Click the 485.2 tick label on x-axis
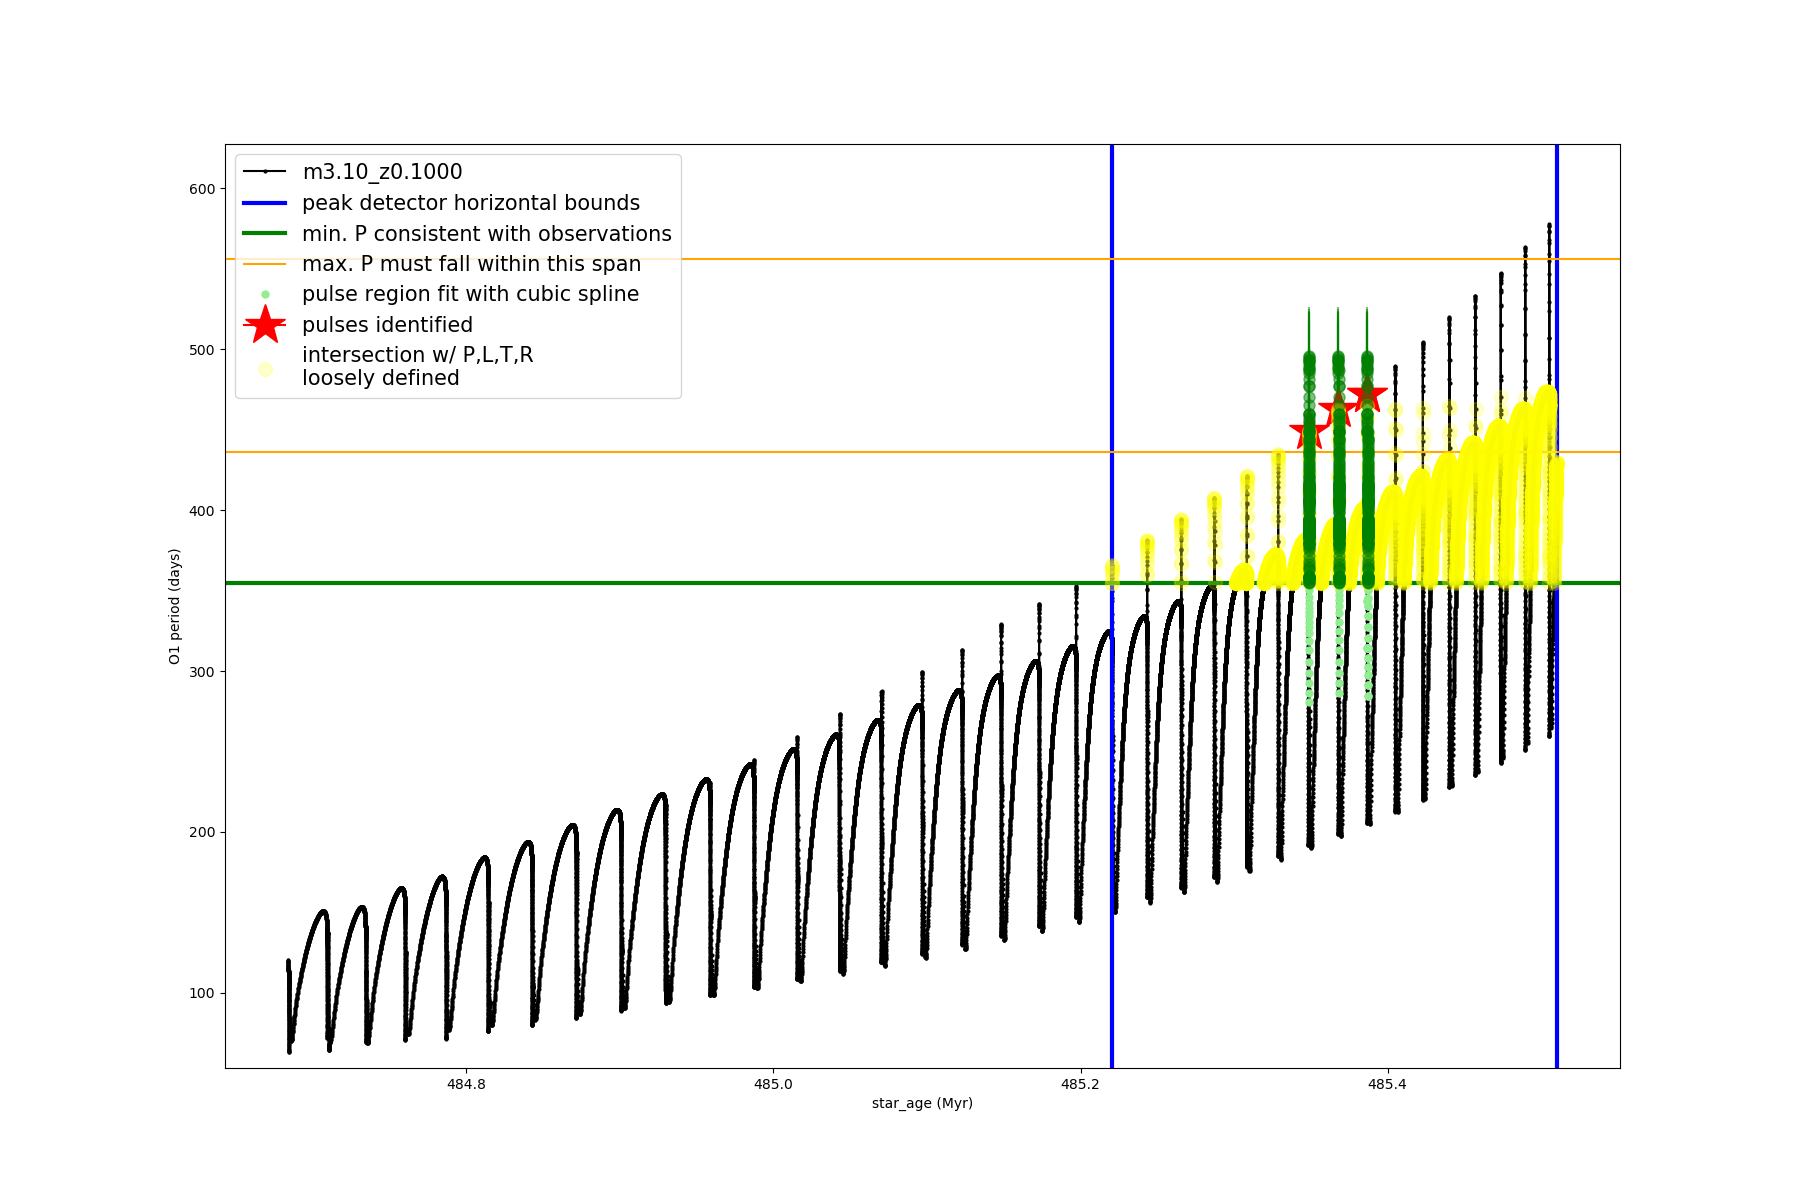 1080,1084
